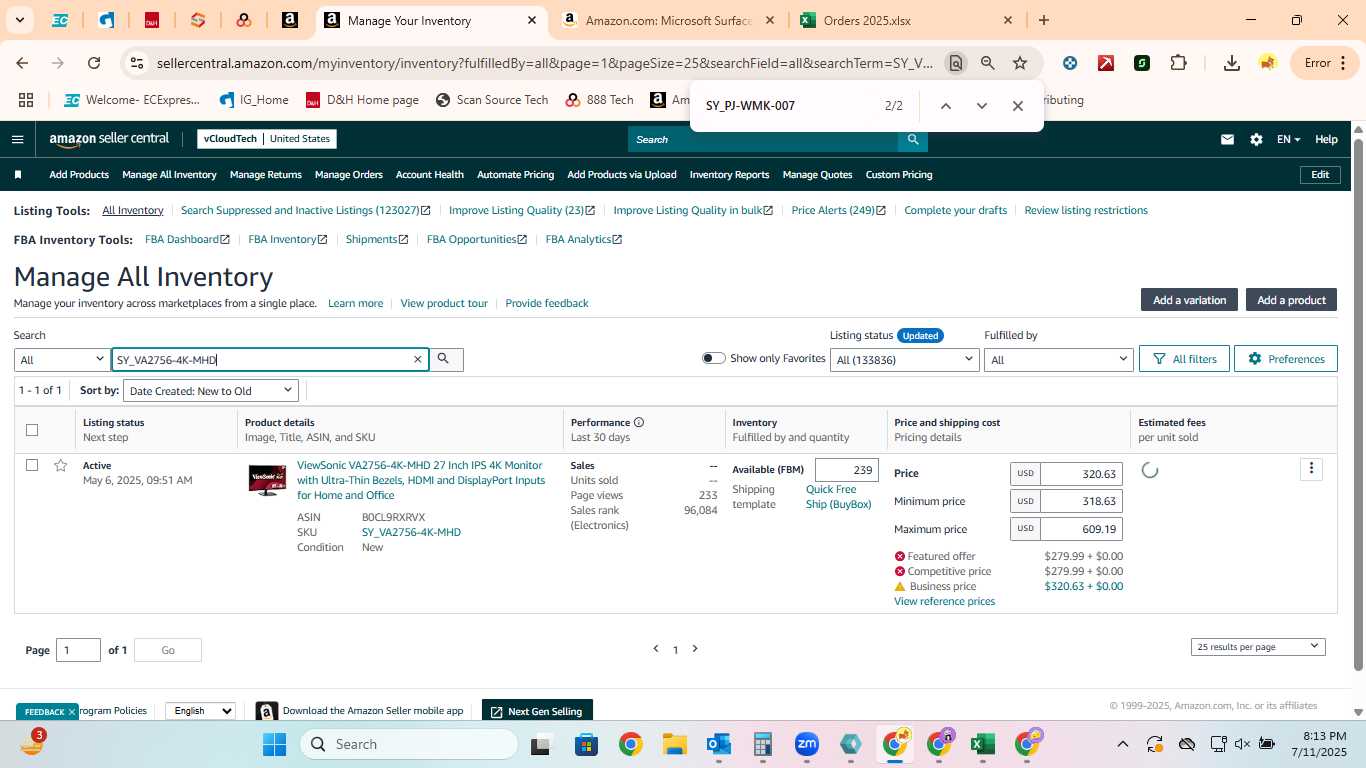Click into Maximum price 609.19 field
Screen dimensions: 1366x768
(1081, 529)
